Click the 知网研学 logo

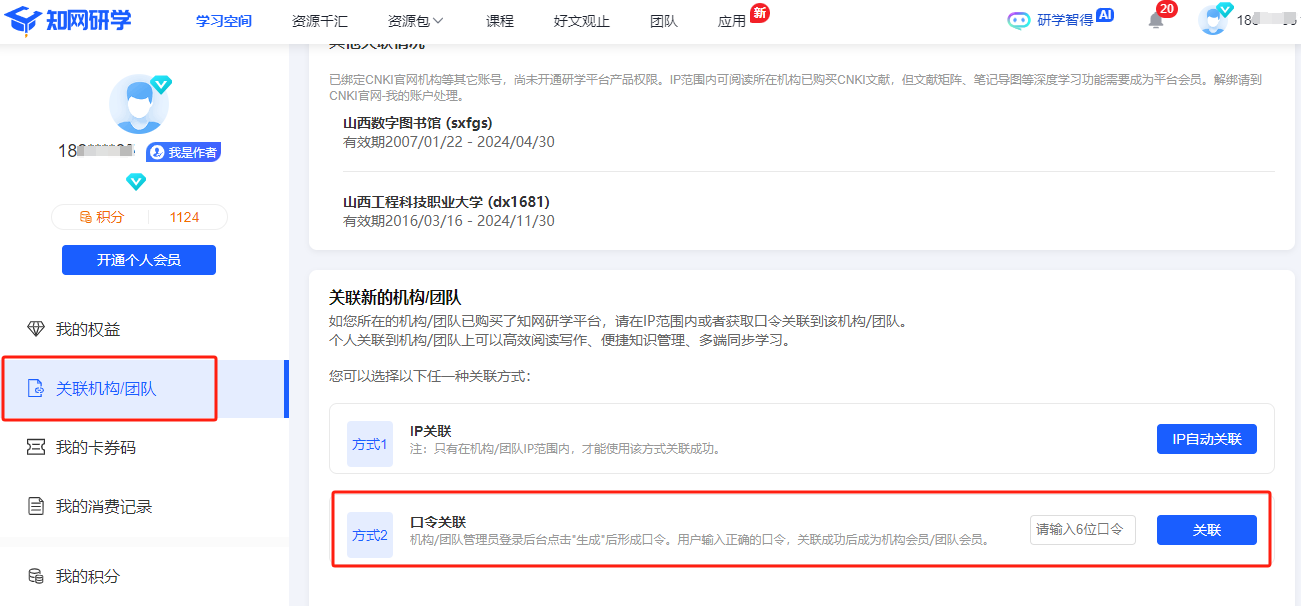[x=68, y=20]
